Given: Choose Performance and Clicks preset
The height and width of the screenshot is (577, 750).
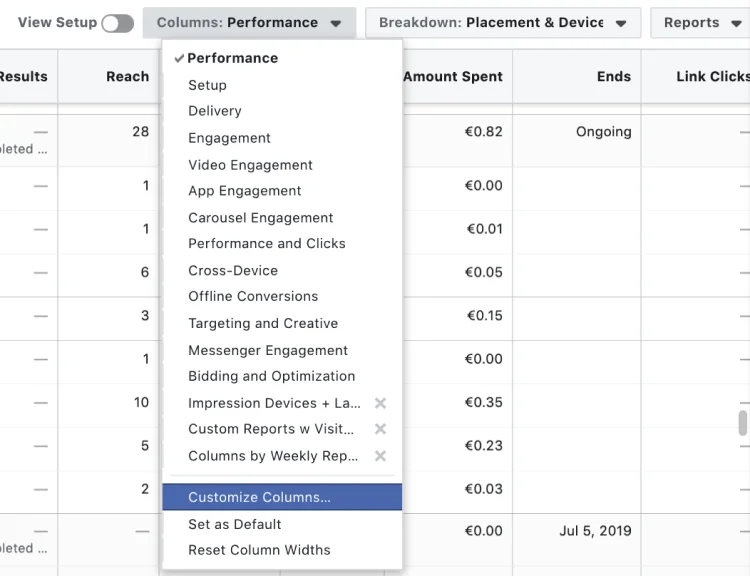Looking at the screenshot, I should [x=267, y=243].
